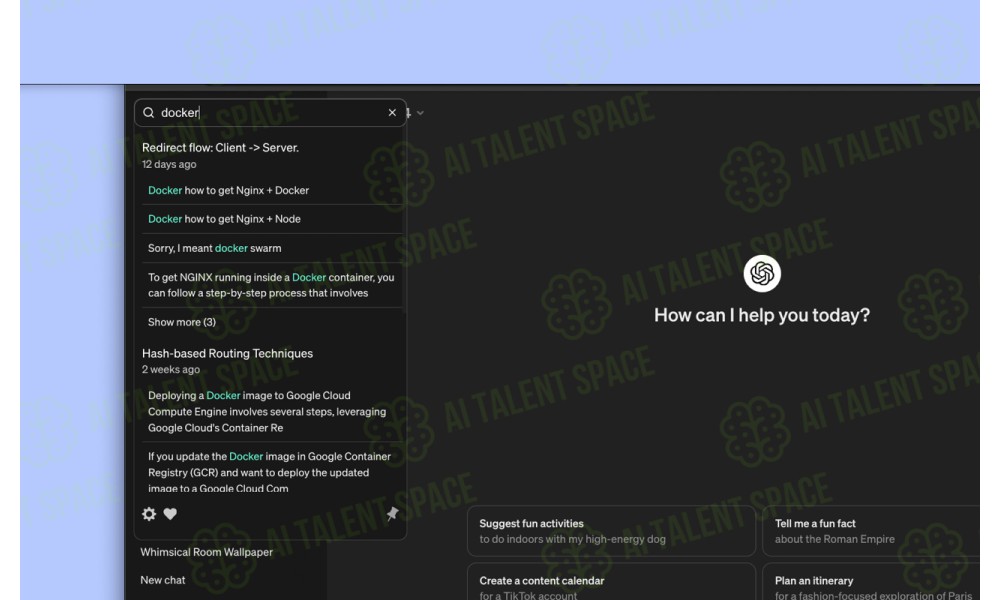Click the docker search input field
This screenshot has height=600, width=1000.
click(x=270, y=113)
